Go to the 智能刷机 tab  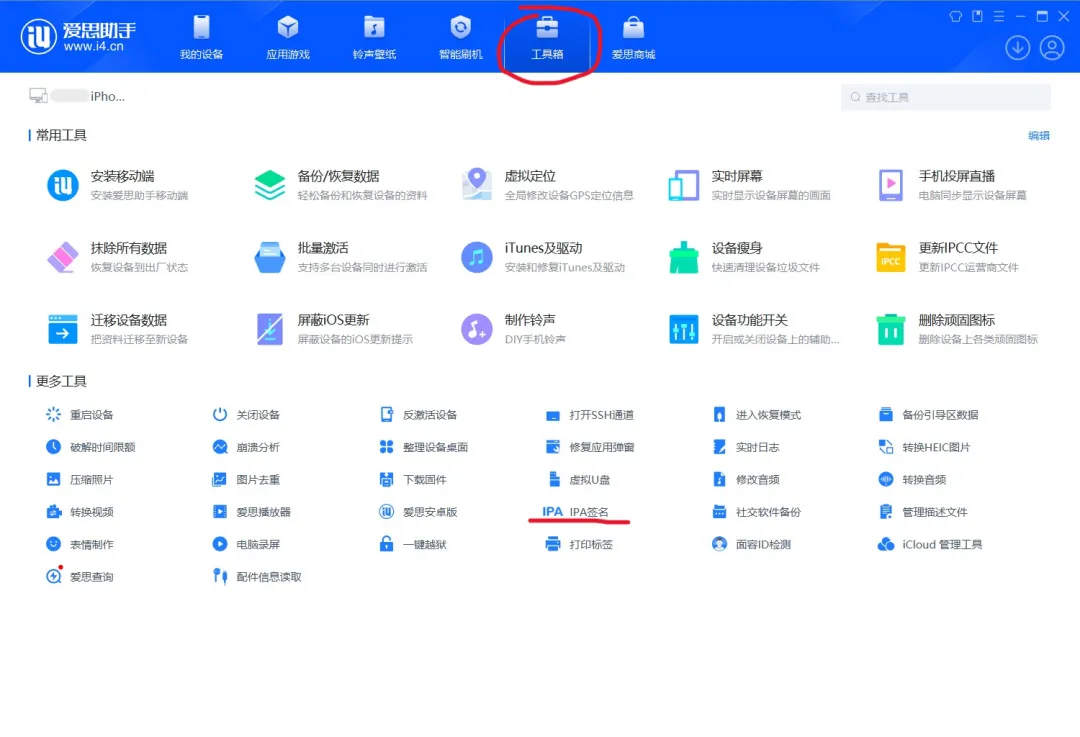pyautogui.click(x=460, y=37)
